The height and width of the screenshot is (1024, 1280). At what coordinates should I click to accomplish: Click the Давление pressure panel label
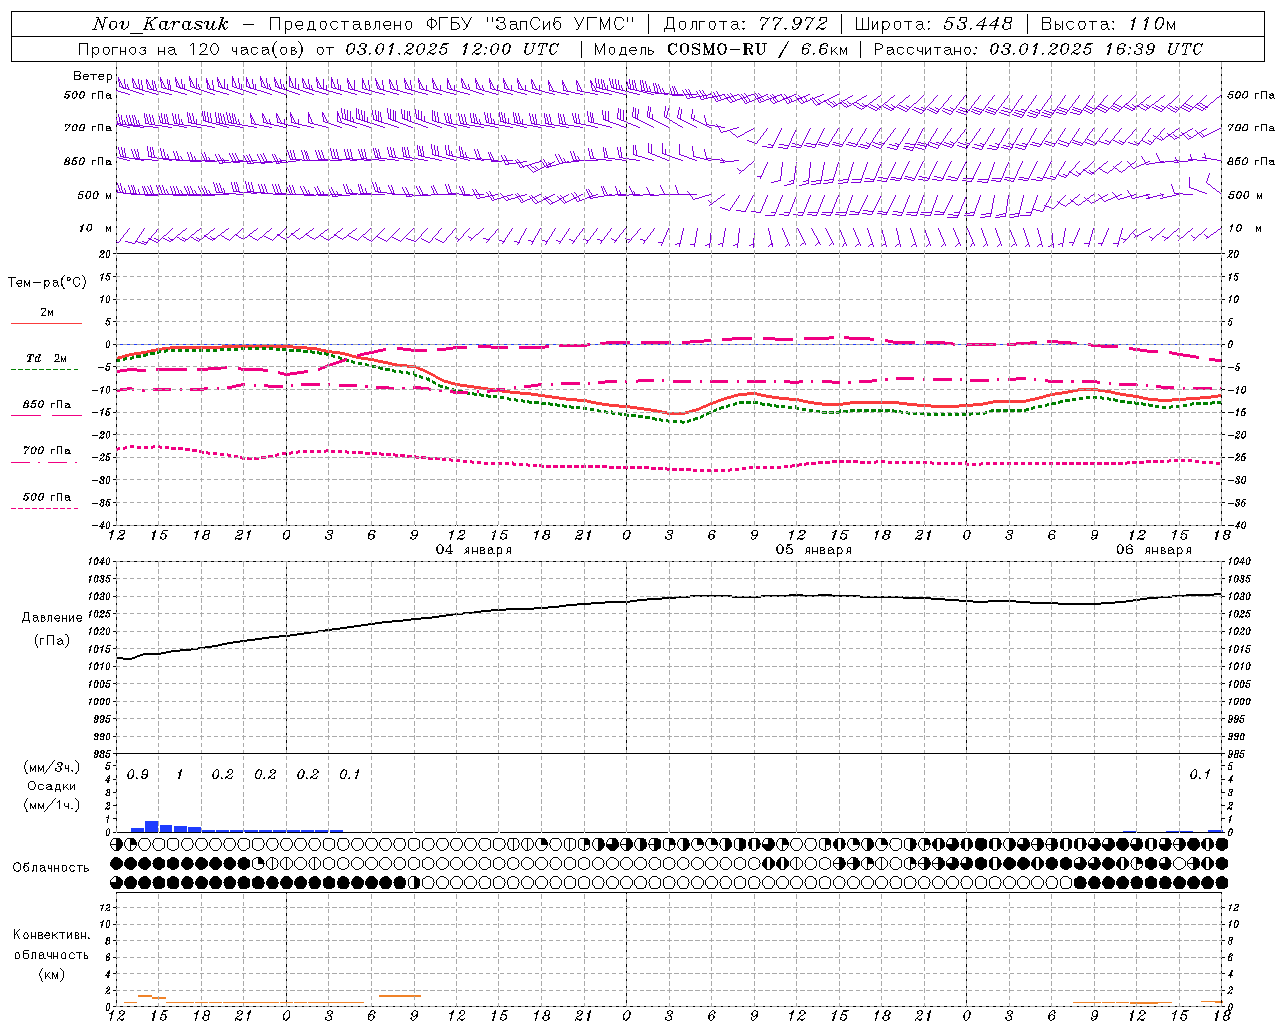click(52, 618)
